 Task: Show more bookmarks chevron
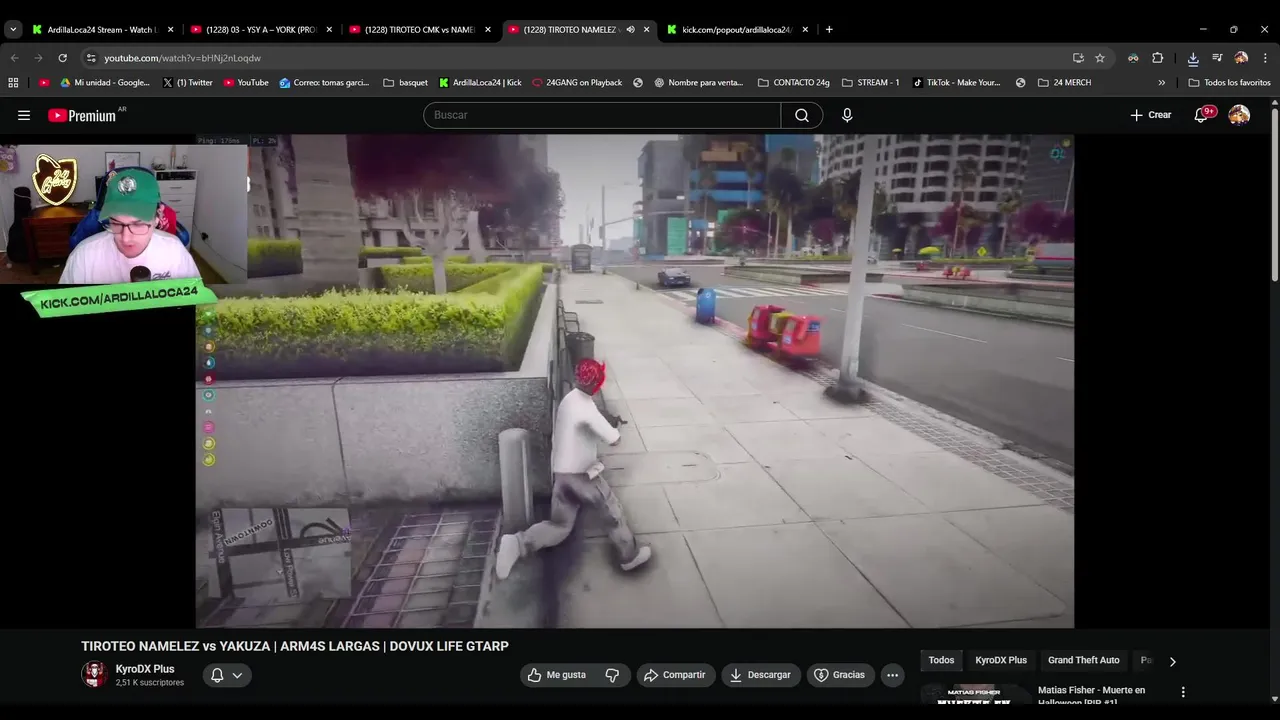[1161, 83]
